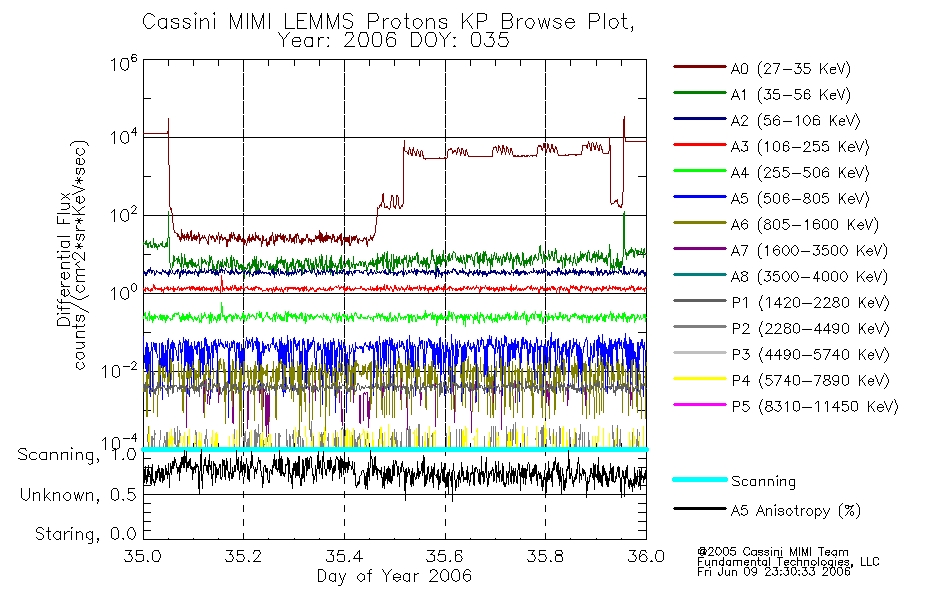This screenshot has width=950, height=600.
Task: Click the red A3 legend line
Action: point(700,145)
